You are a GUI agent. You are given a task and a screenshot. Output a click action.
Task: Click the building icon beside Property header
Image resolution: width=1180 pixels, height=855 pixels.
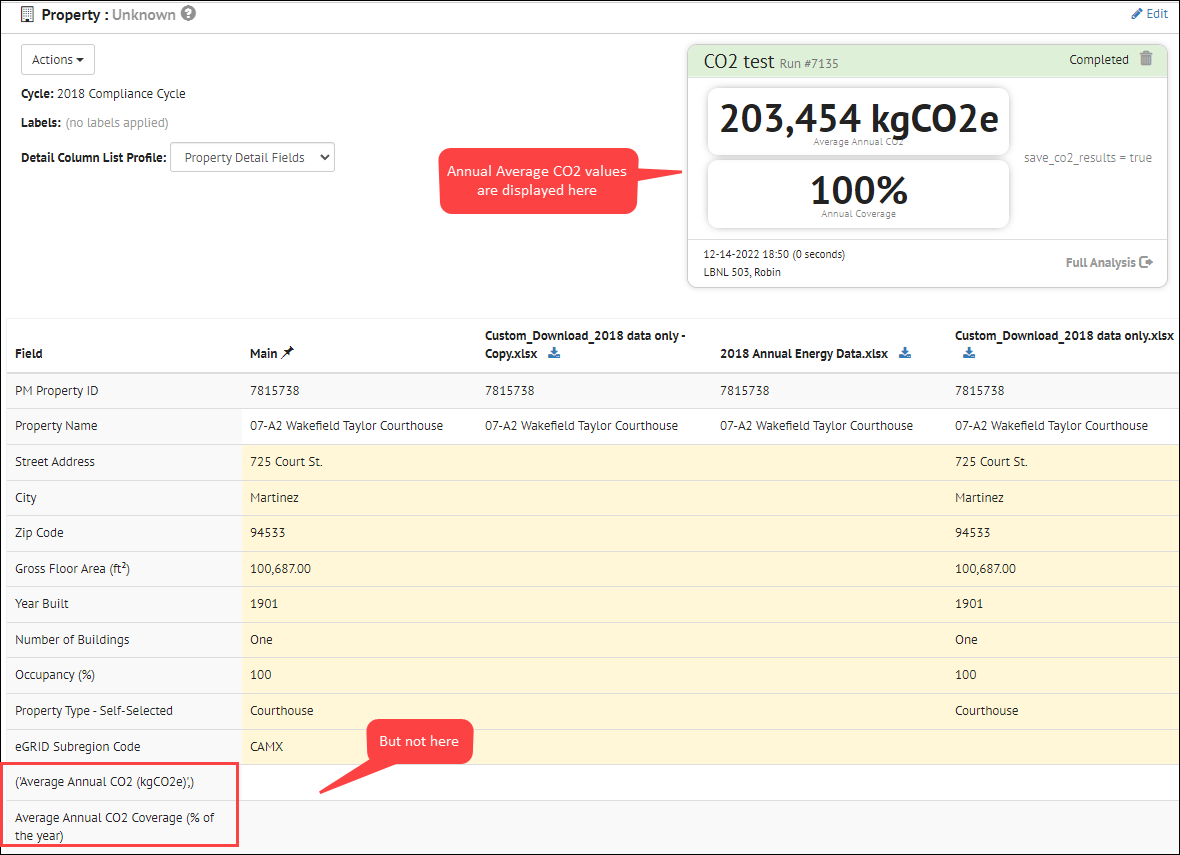27,14
